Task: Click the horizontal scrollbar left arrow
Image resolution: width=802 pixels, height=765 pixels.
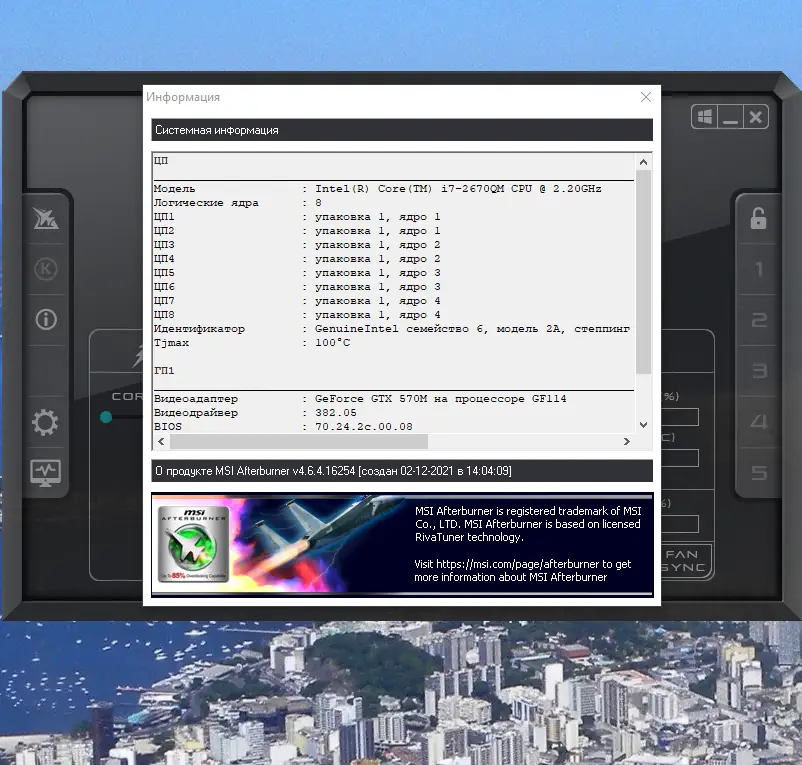Action: coord(161,441)
